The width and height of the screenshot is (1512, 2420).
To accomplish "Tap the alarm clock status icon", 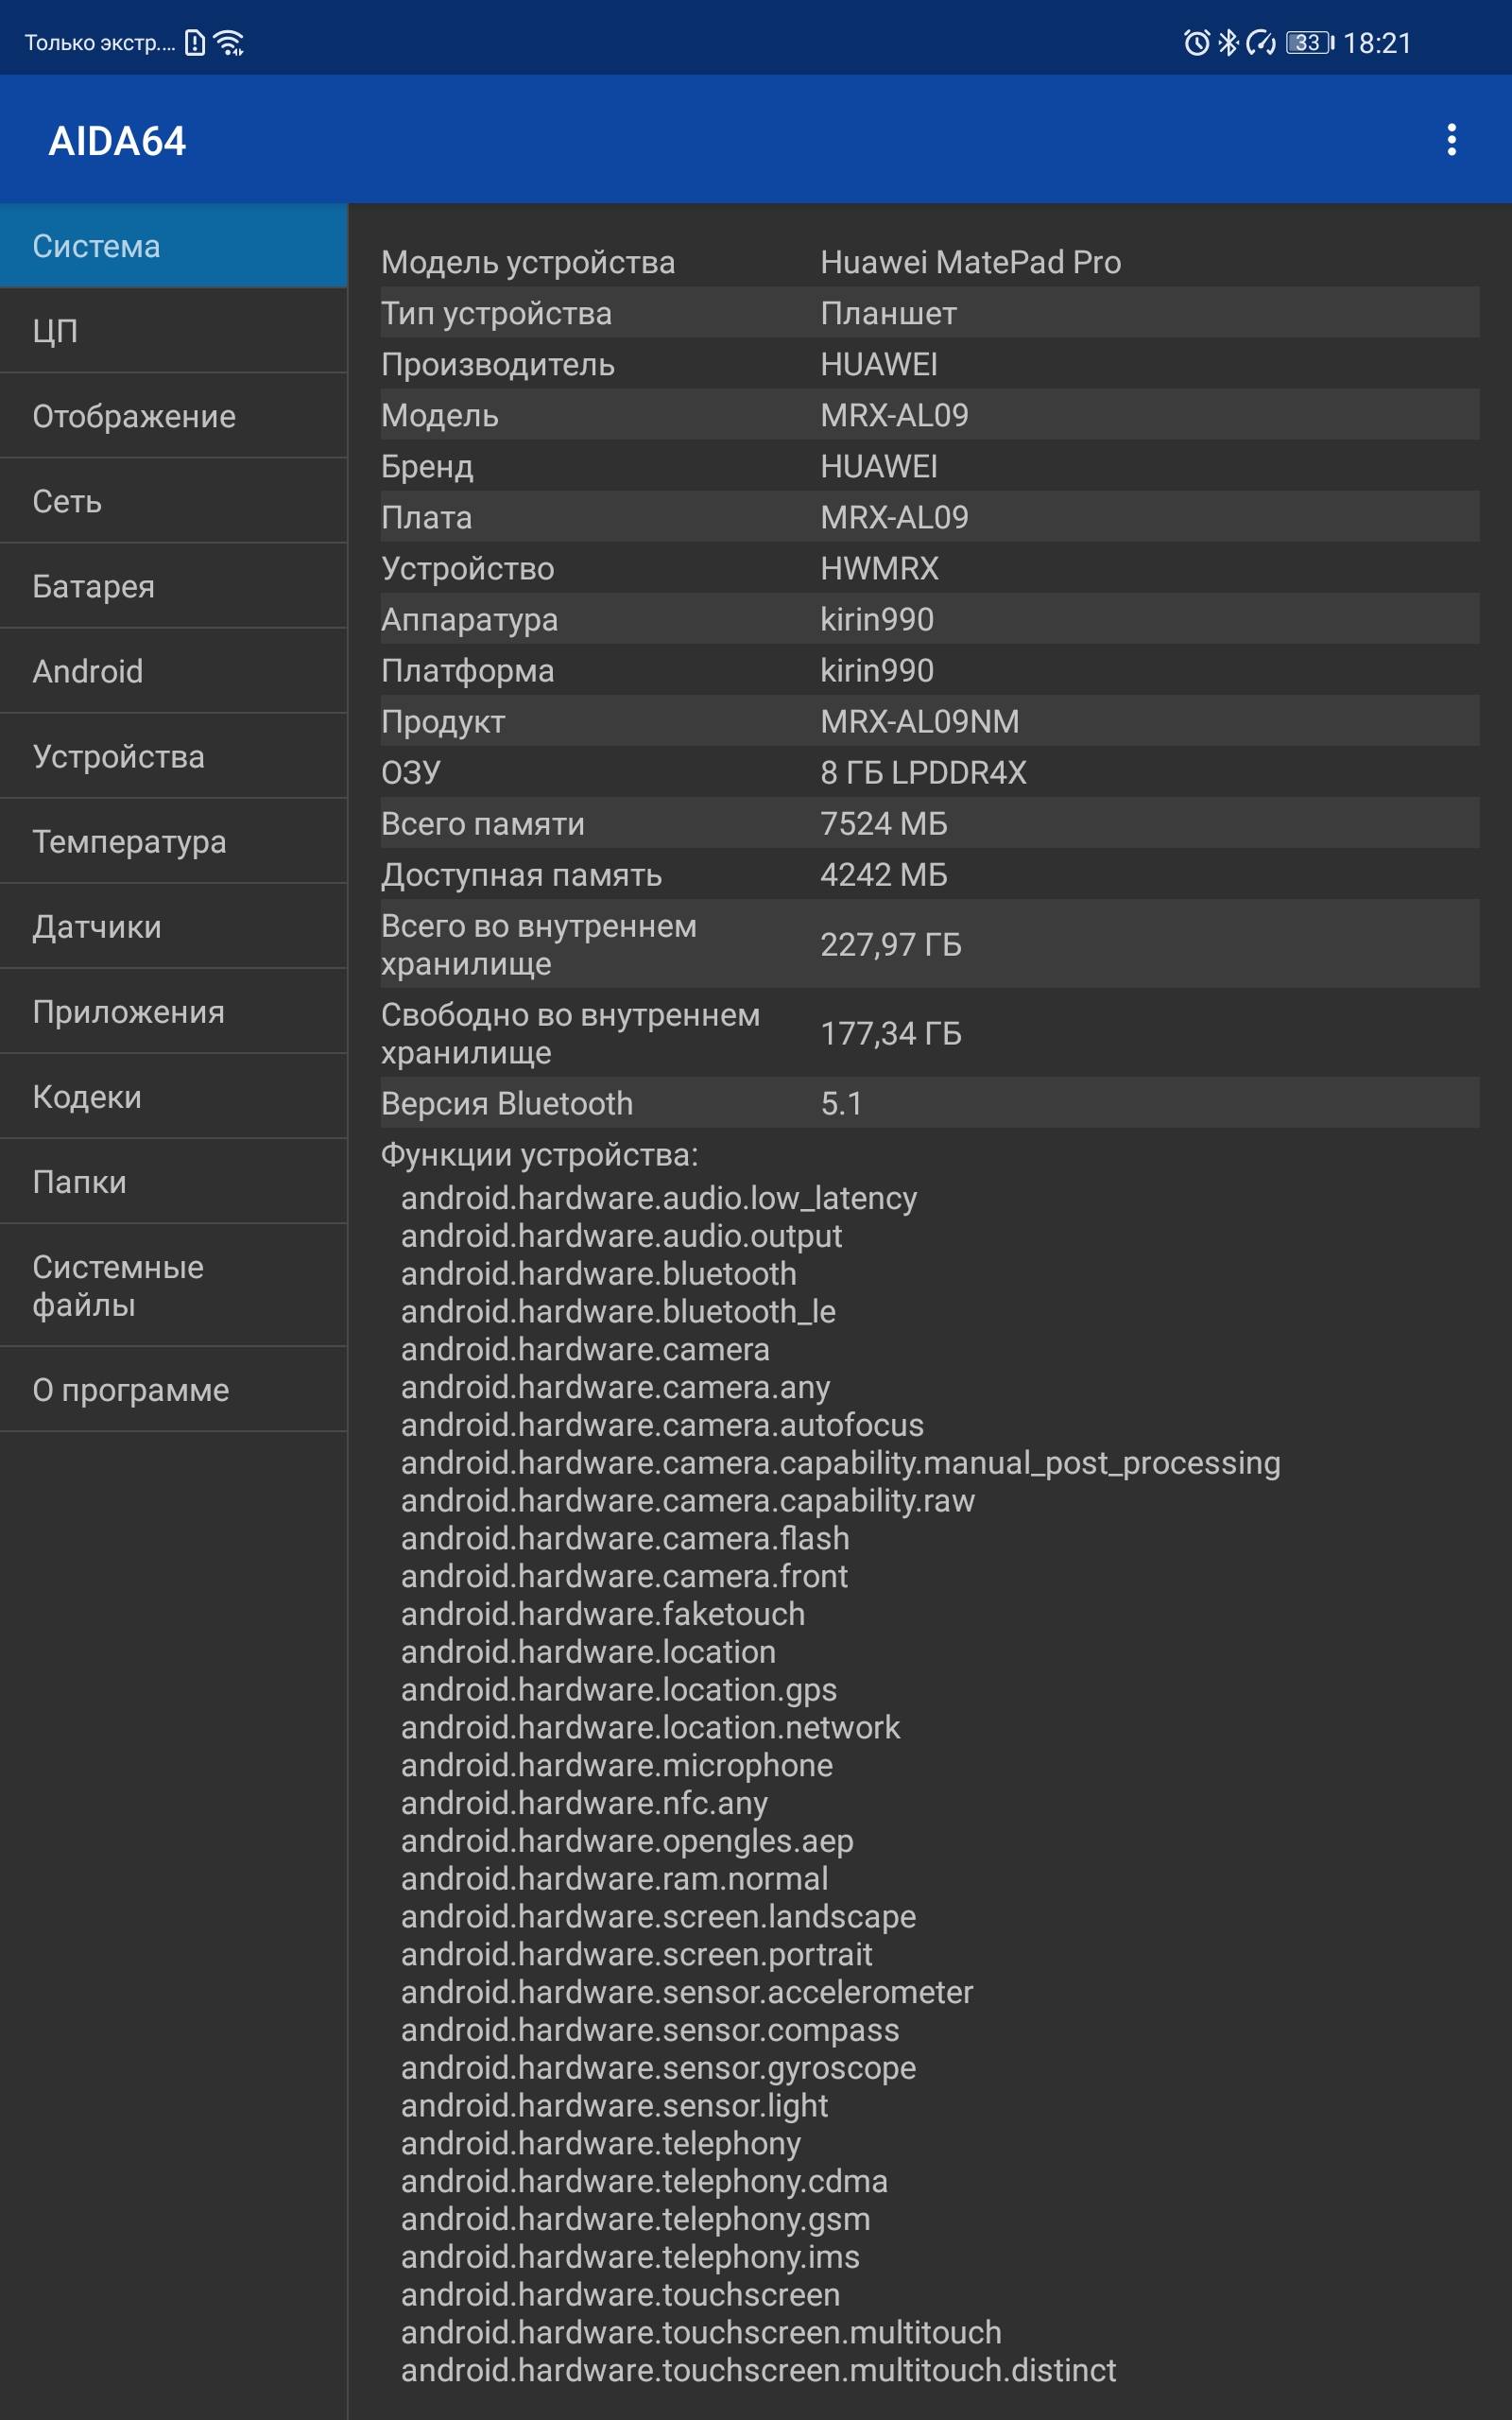I will (1196, 43).
